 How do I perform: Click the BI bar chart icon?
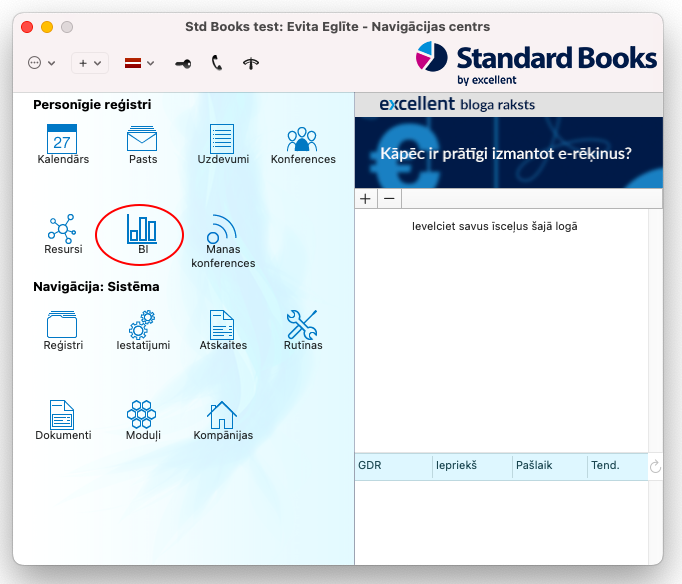pos(142,228)
